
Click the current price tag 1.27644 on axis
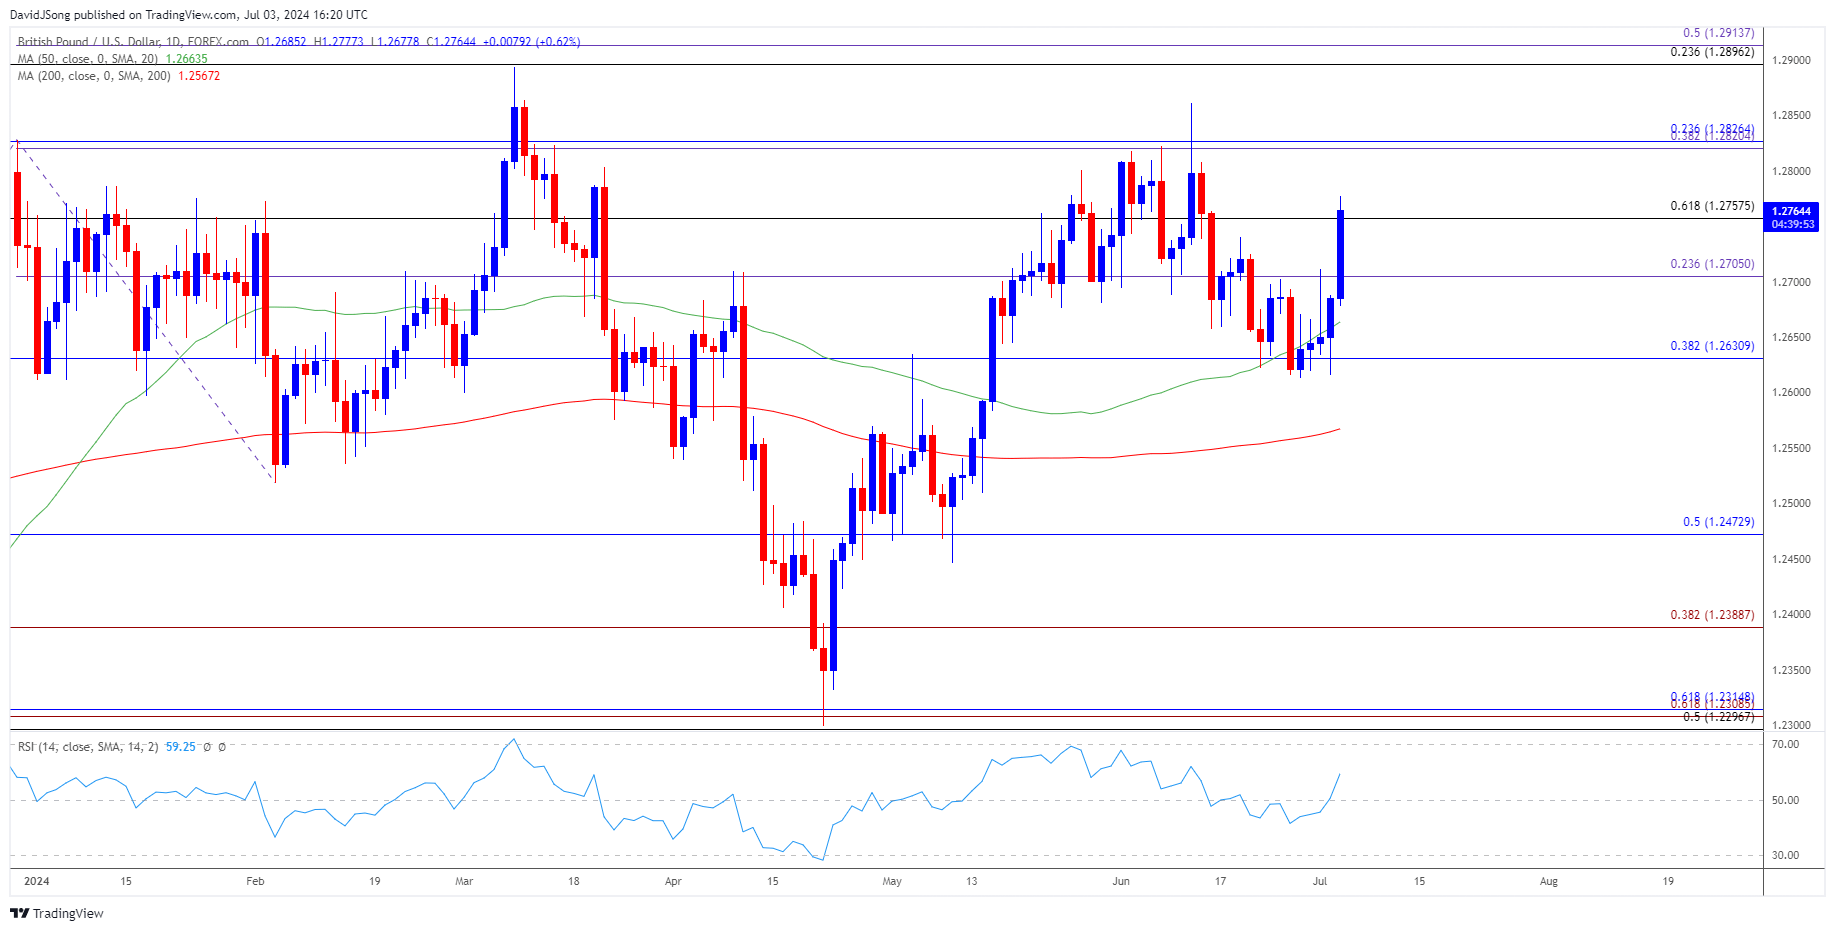pos(1791,211)
